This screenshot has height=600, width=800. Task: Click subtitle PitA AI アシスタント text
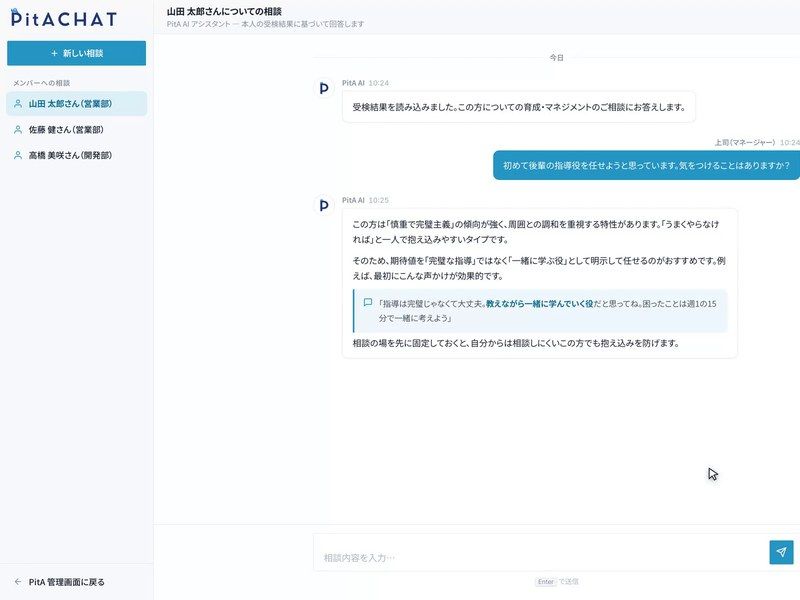[x=265, y=24]
